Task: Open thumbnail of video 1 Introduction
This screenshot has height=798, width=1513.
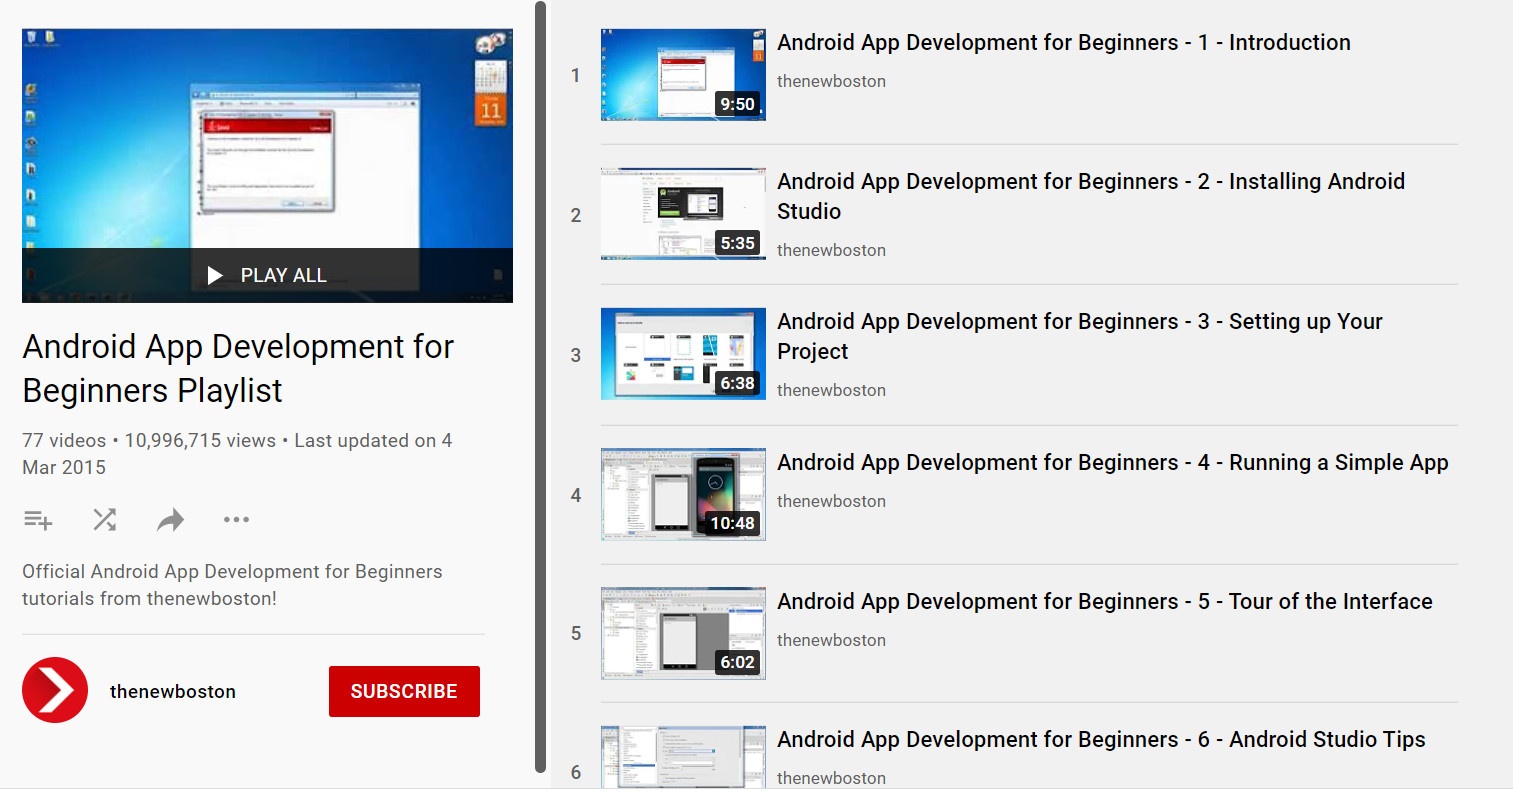Action: (x=683, y=75)
